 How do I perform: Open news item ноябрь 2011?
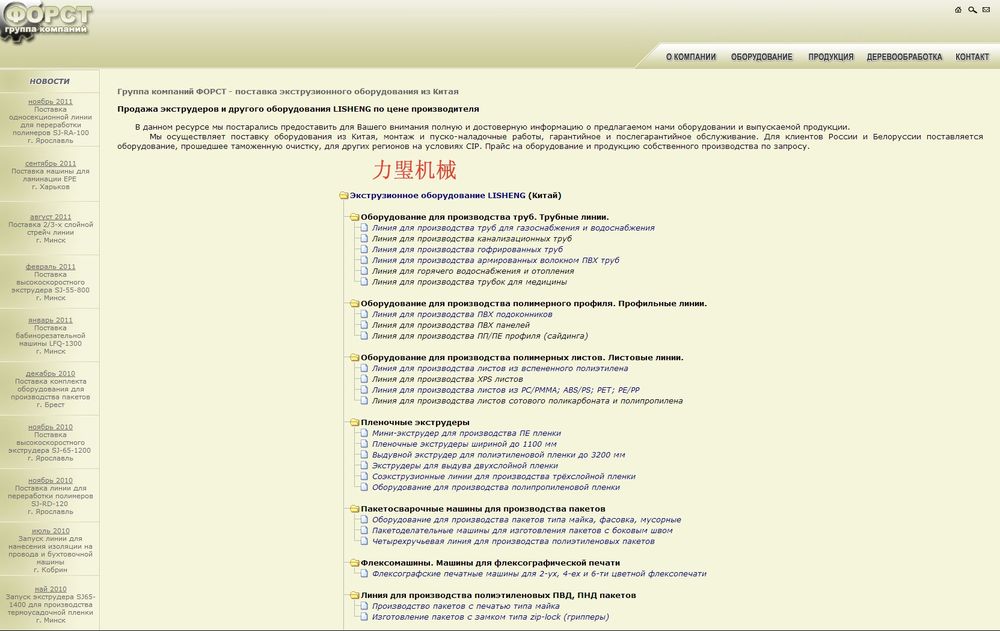point(50,101)
